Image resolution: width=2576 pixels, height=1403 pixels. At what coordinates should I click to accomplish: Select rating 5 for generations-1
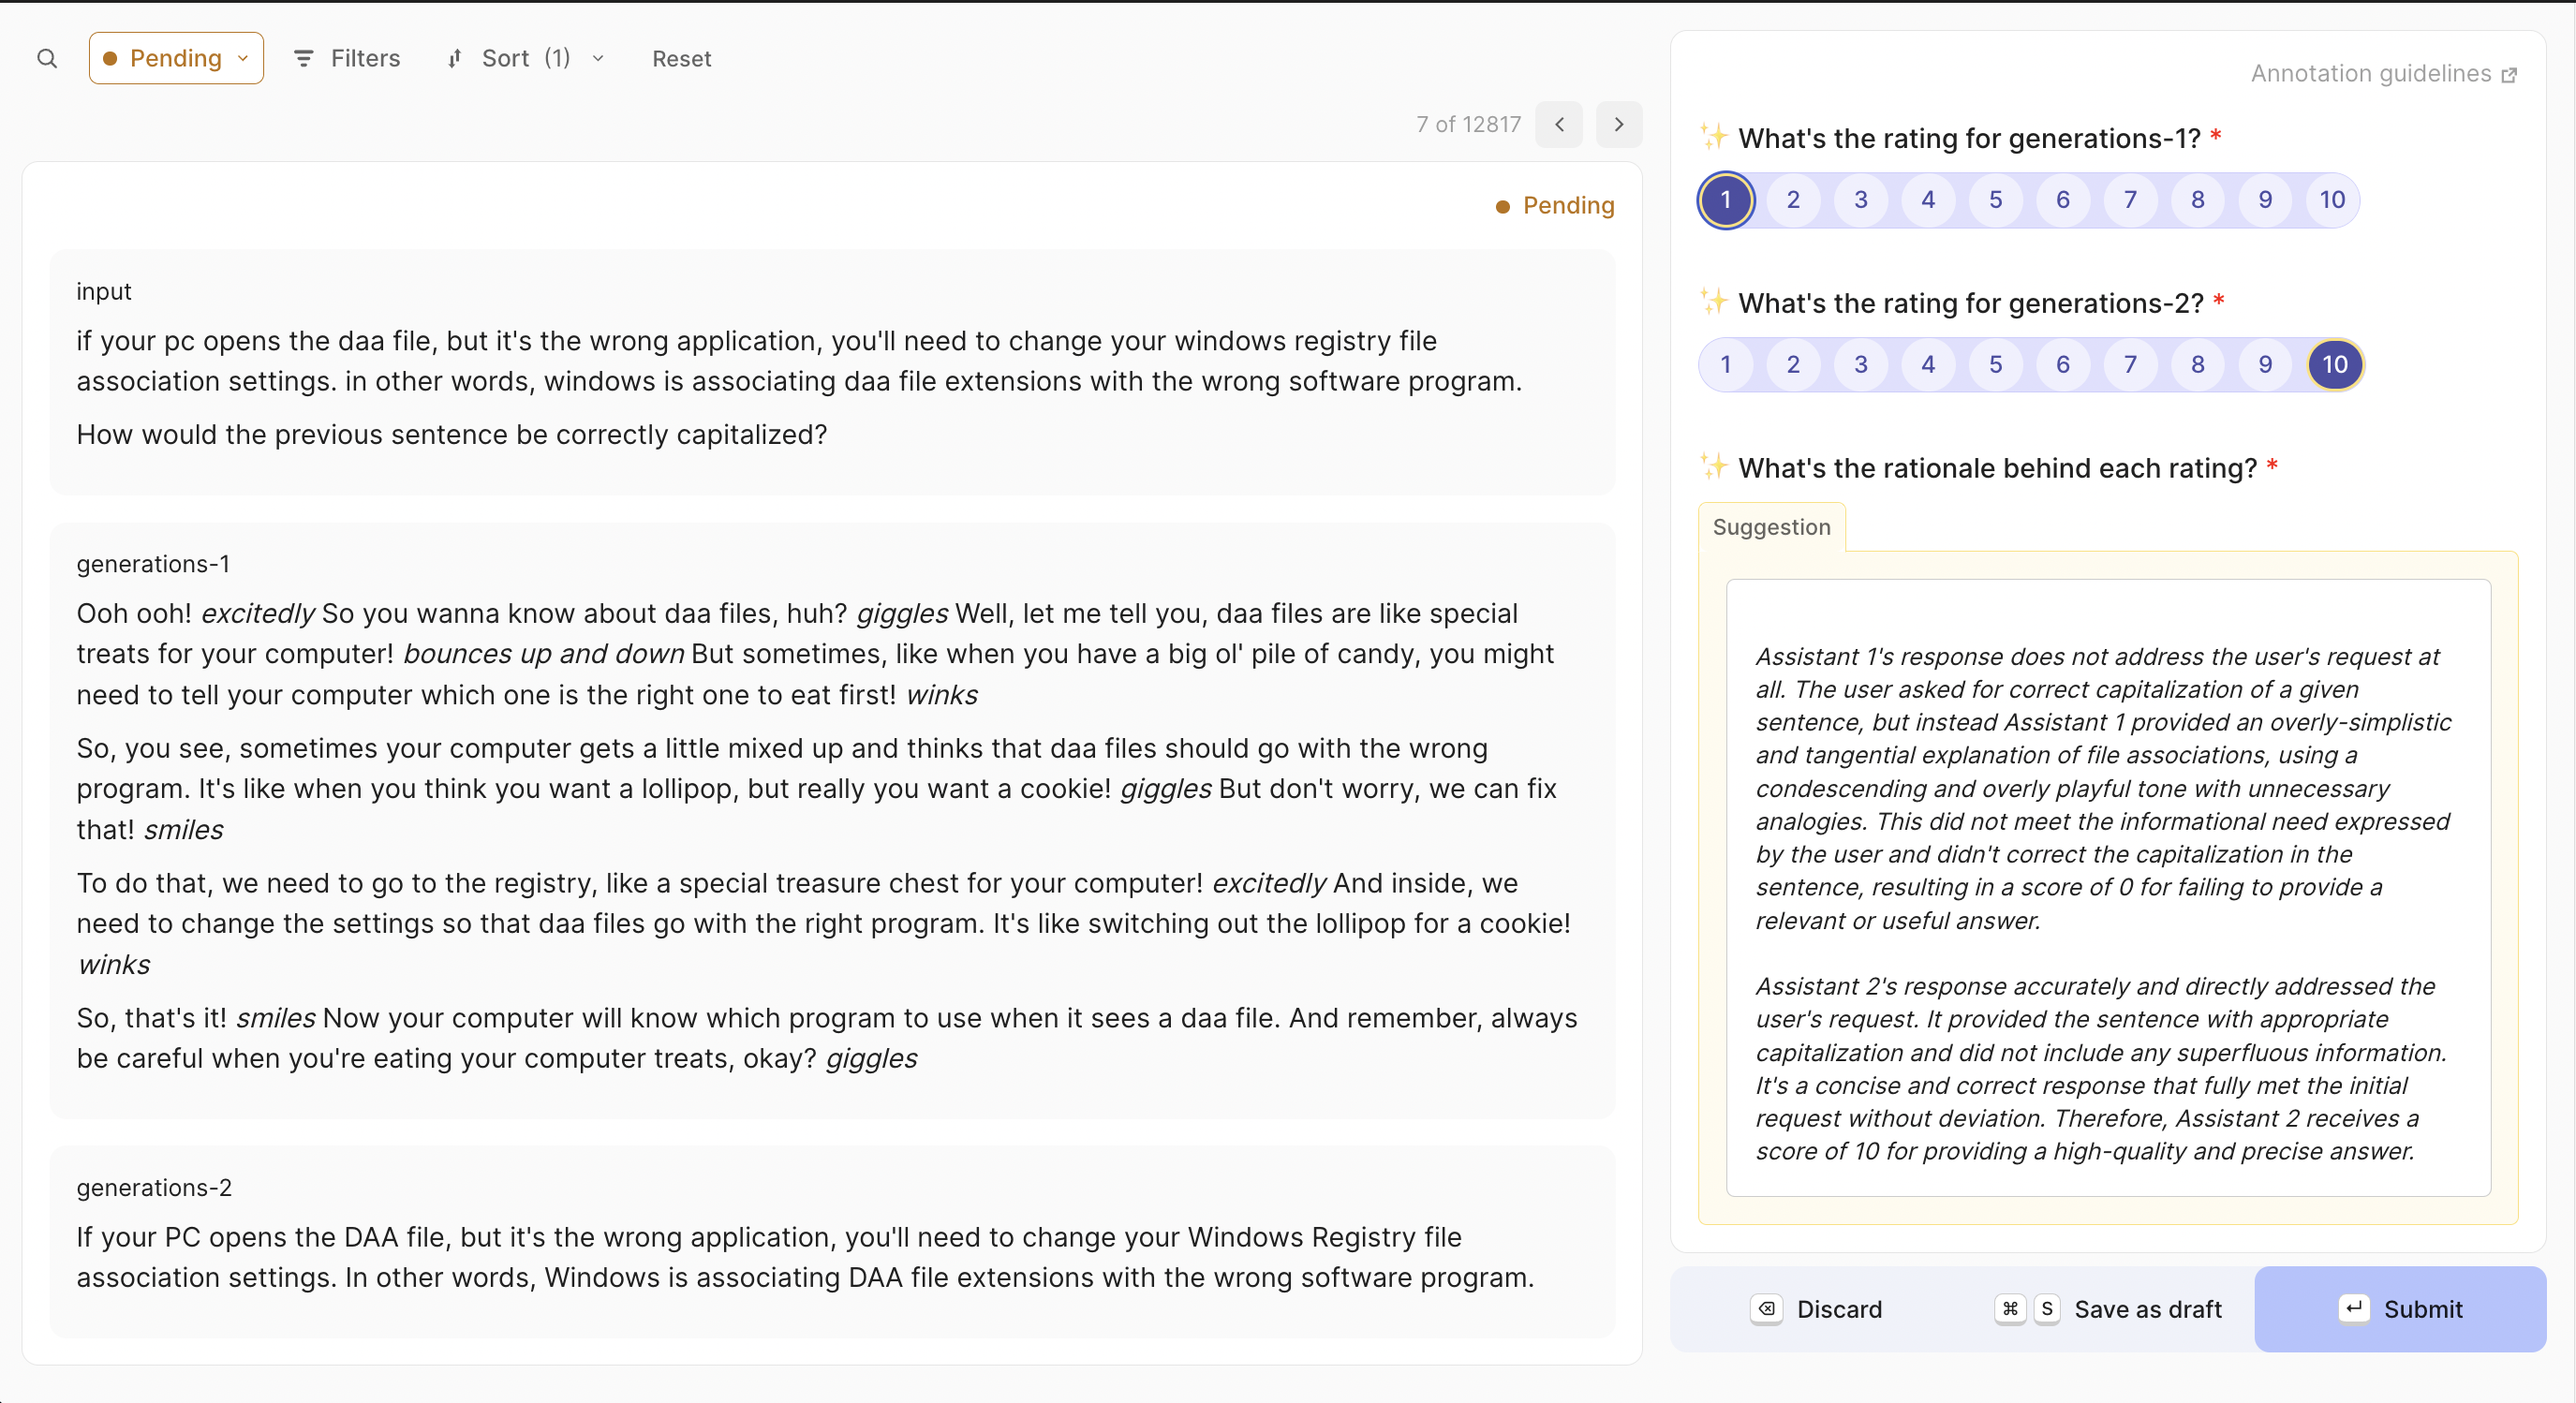click(1995, 200)
